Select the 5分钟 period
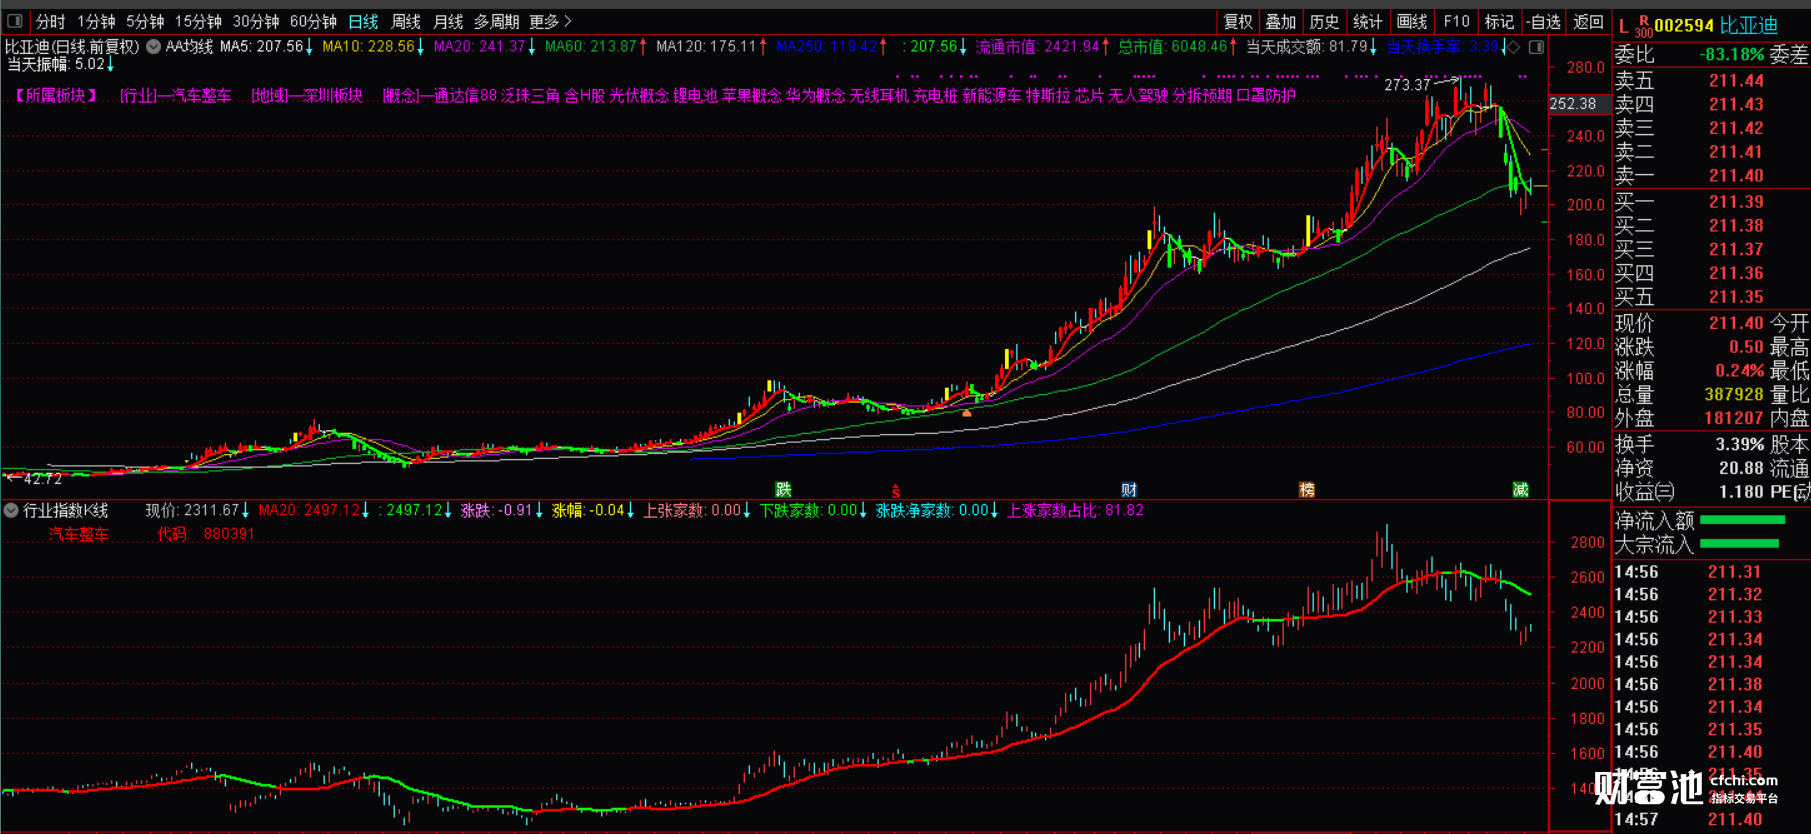The height and width of the screenshot is (834, 1811). pyautogui.click(x=145, y=21)
